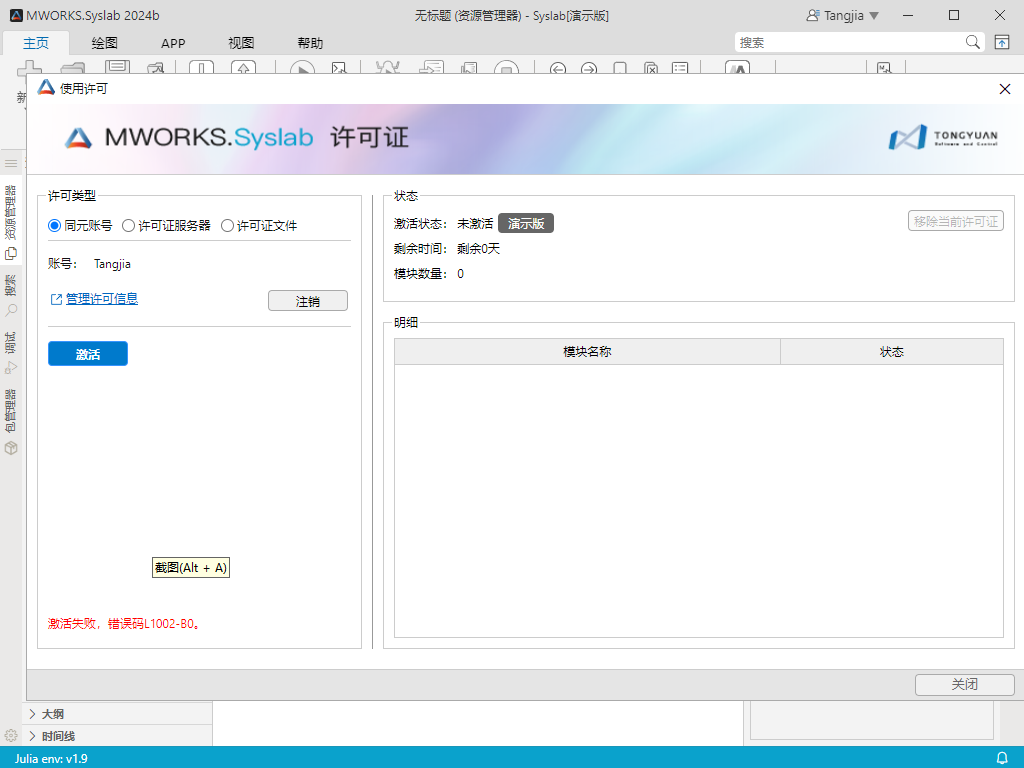This screenshot has height=768, width=1024.
Task: Click the stop icon in toolbar
Action: 506,68
